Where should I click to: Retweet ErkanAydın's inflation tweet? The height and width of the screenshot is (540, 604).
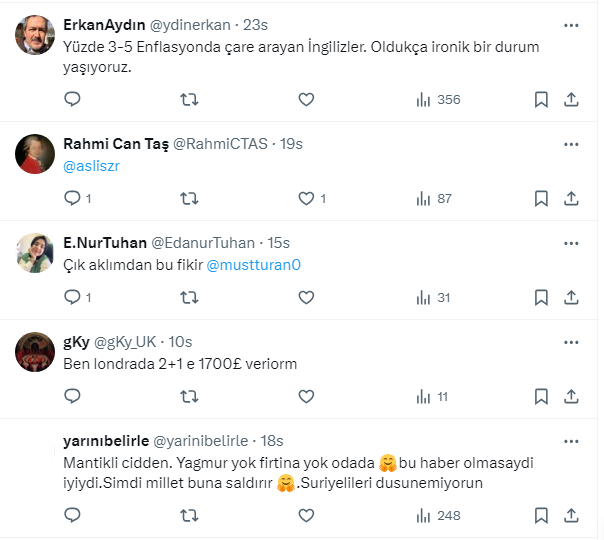click(188, 99)
